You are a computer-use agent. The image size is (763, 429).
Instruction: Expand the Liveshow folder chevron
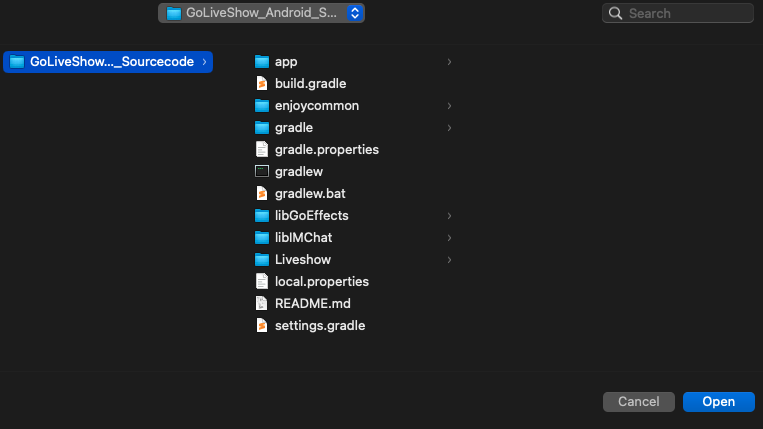[449, 260]
